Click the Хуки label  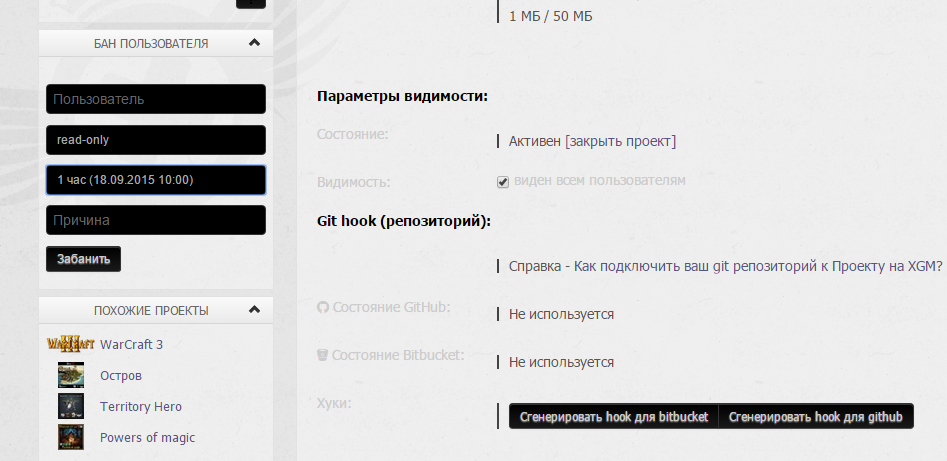click(x=334, y=402)
